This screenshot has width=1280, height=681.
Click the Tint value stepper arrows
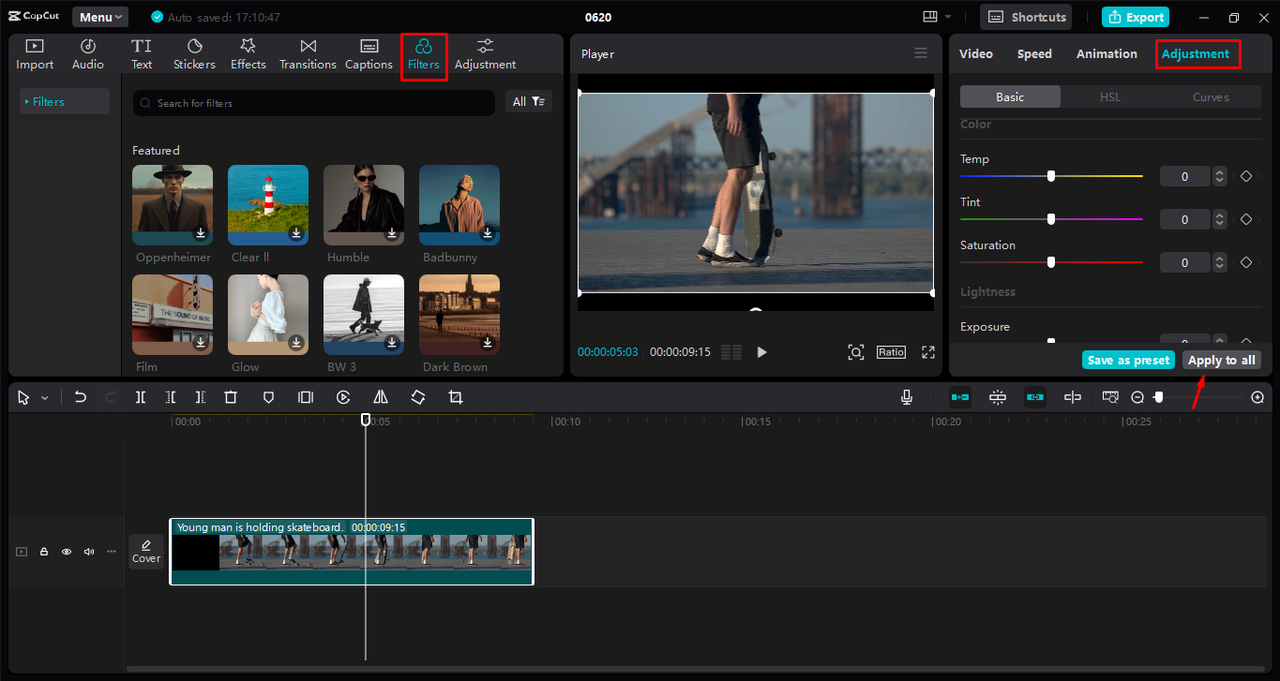pyautogui.click(x=1219, y=219)
